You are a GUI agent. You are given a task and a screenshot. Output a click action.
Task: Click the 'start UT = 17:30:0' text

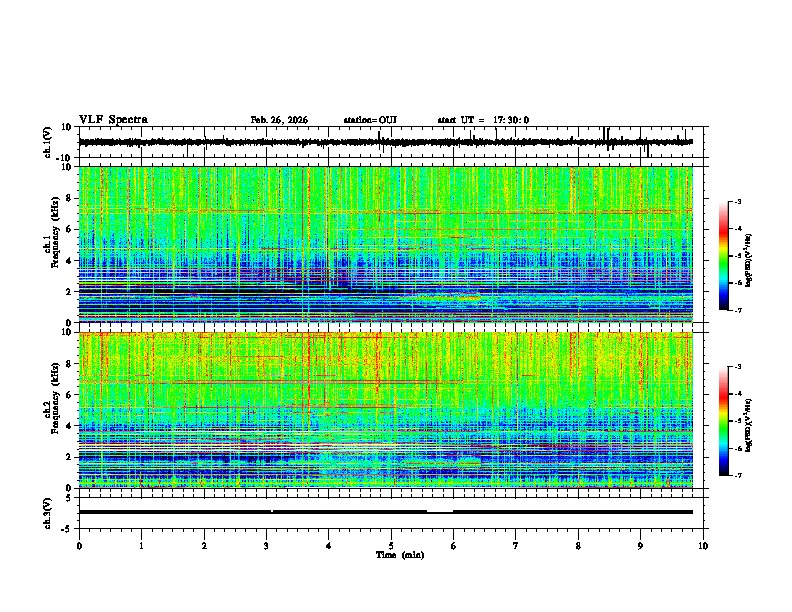click(483, 120)
